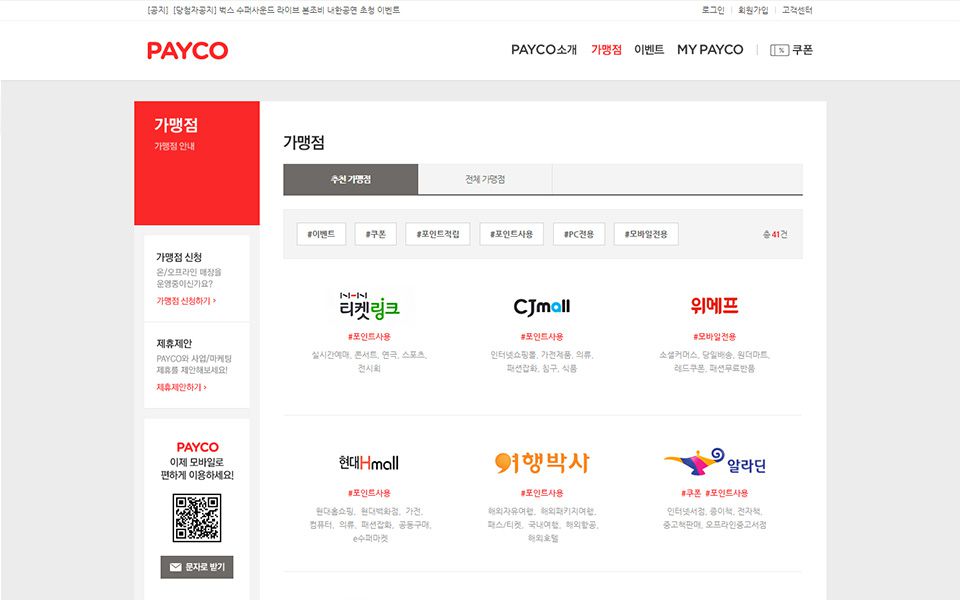This screenshot has height=600, width=960.
Task: Expand 제휴제안하기 arrow link
Action: coord(181,388)
